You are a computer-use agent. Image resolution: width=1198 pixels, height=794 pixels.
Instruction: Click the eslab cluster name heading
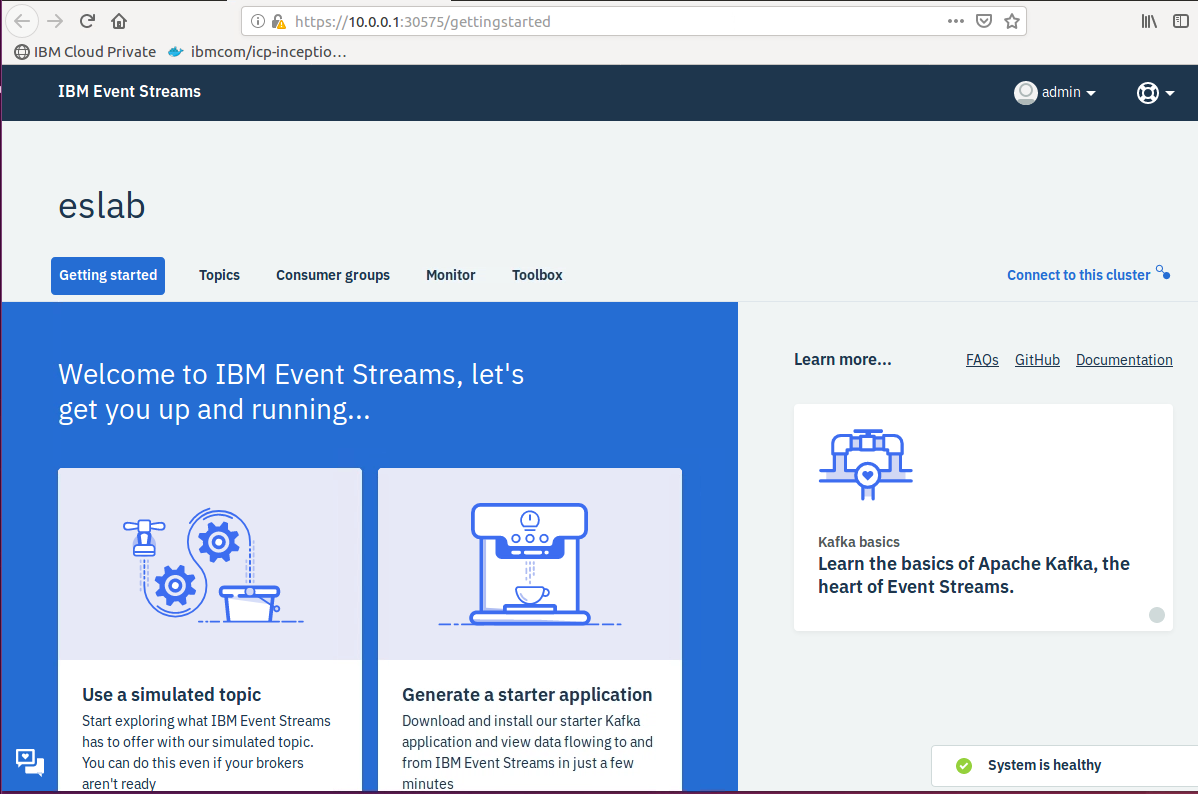(102, 206)
